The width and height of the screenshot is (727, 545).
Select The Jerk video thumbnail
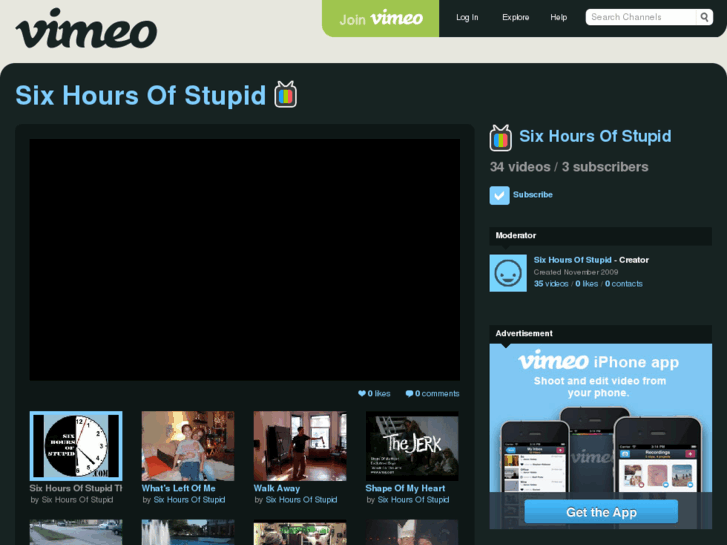[x=412, y=446]
